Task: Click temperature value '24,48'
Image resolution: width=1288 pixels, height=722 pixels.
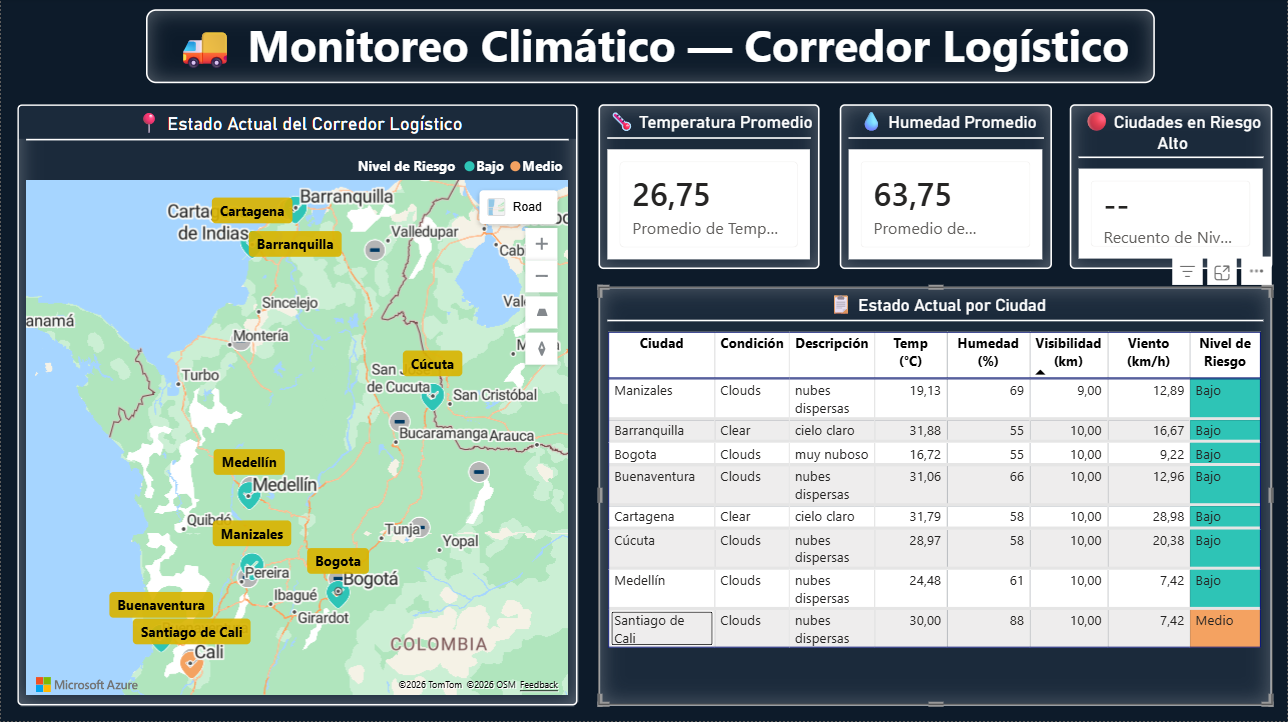Action: click(925, 581)
